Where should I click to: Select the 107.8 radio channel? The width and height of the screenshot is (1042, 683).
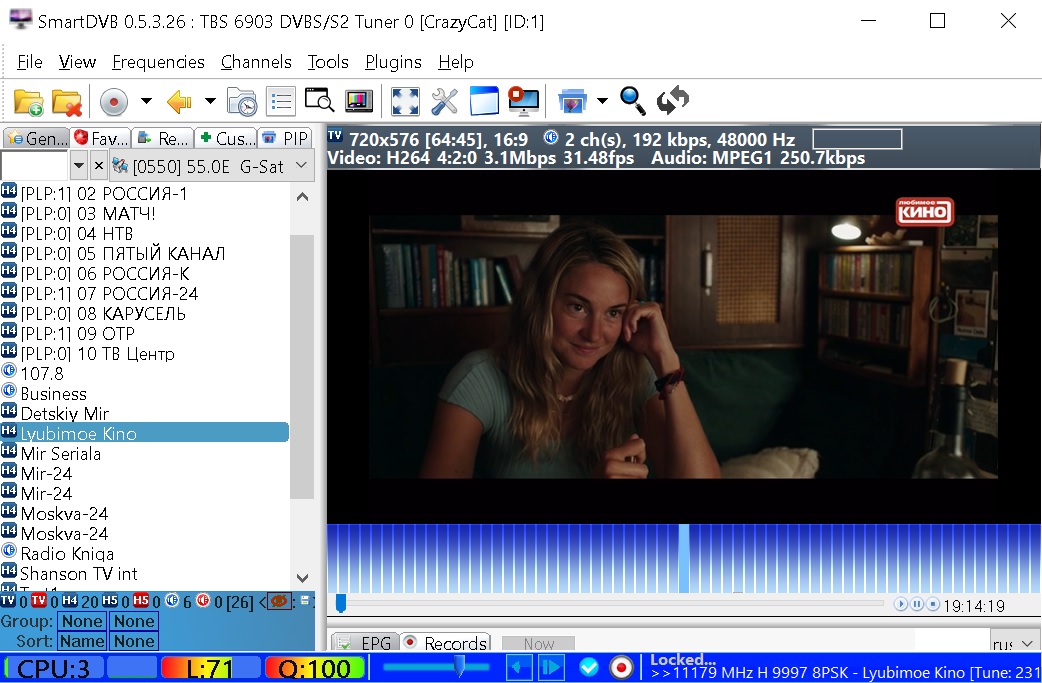click(145, 373)
